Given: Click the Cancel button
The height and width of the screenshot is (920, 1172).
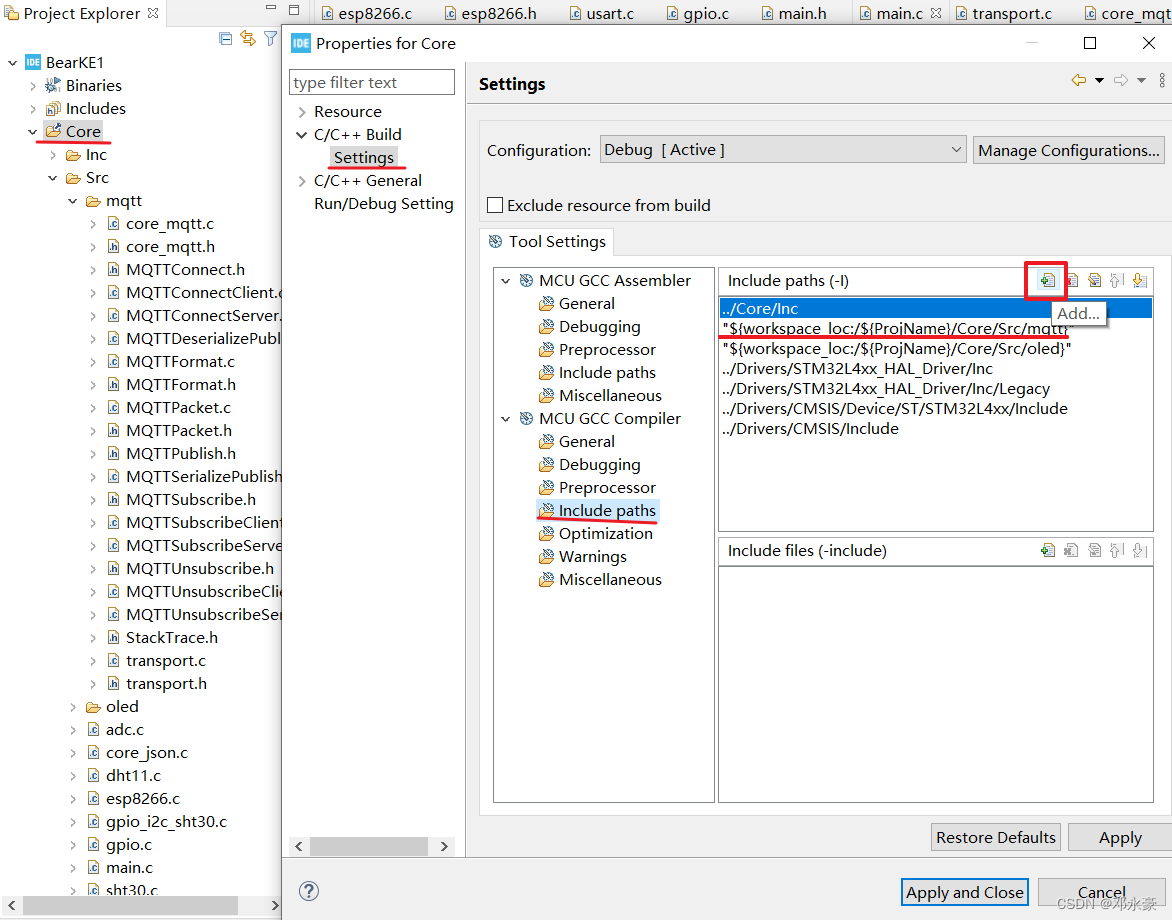Looking at the screenshot, I should [1102, 892].
